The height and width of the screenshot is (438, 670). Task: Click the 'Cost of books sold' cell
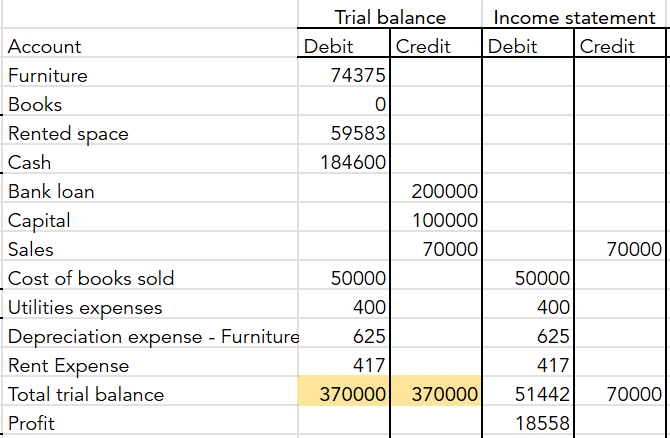(x=150, y=276)
